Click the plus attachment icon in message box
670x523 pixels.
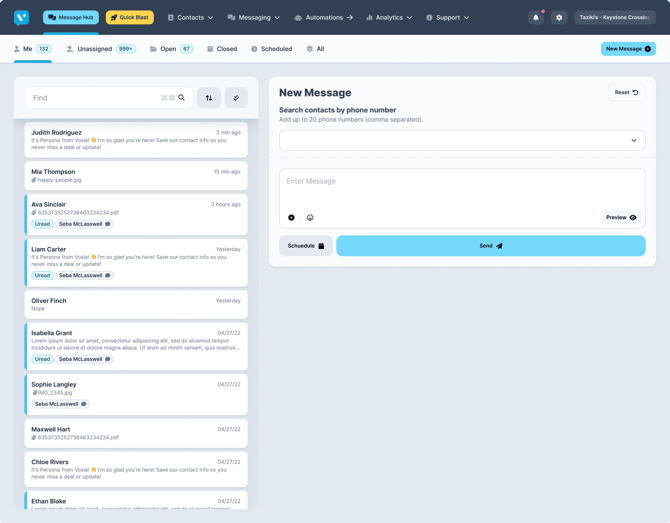[292, 217]
